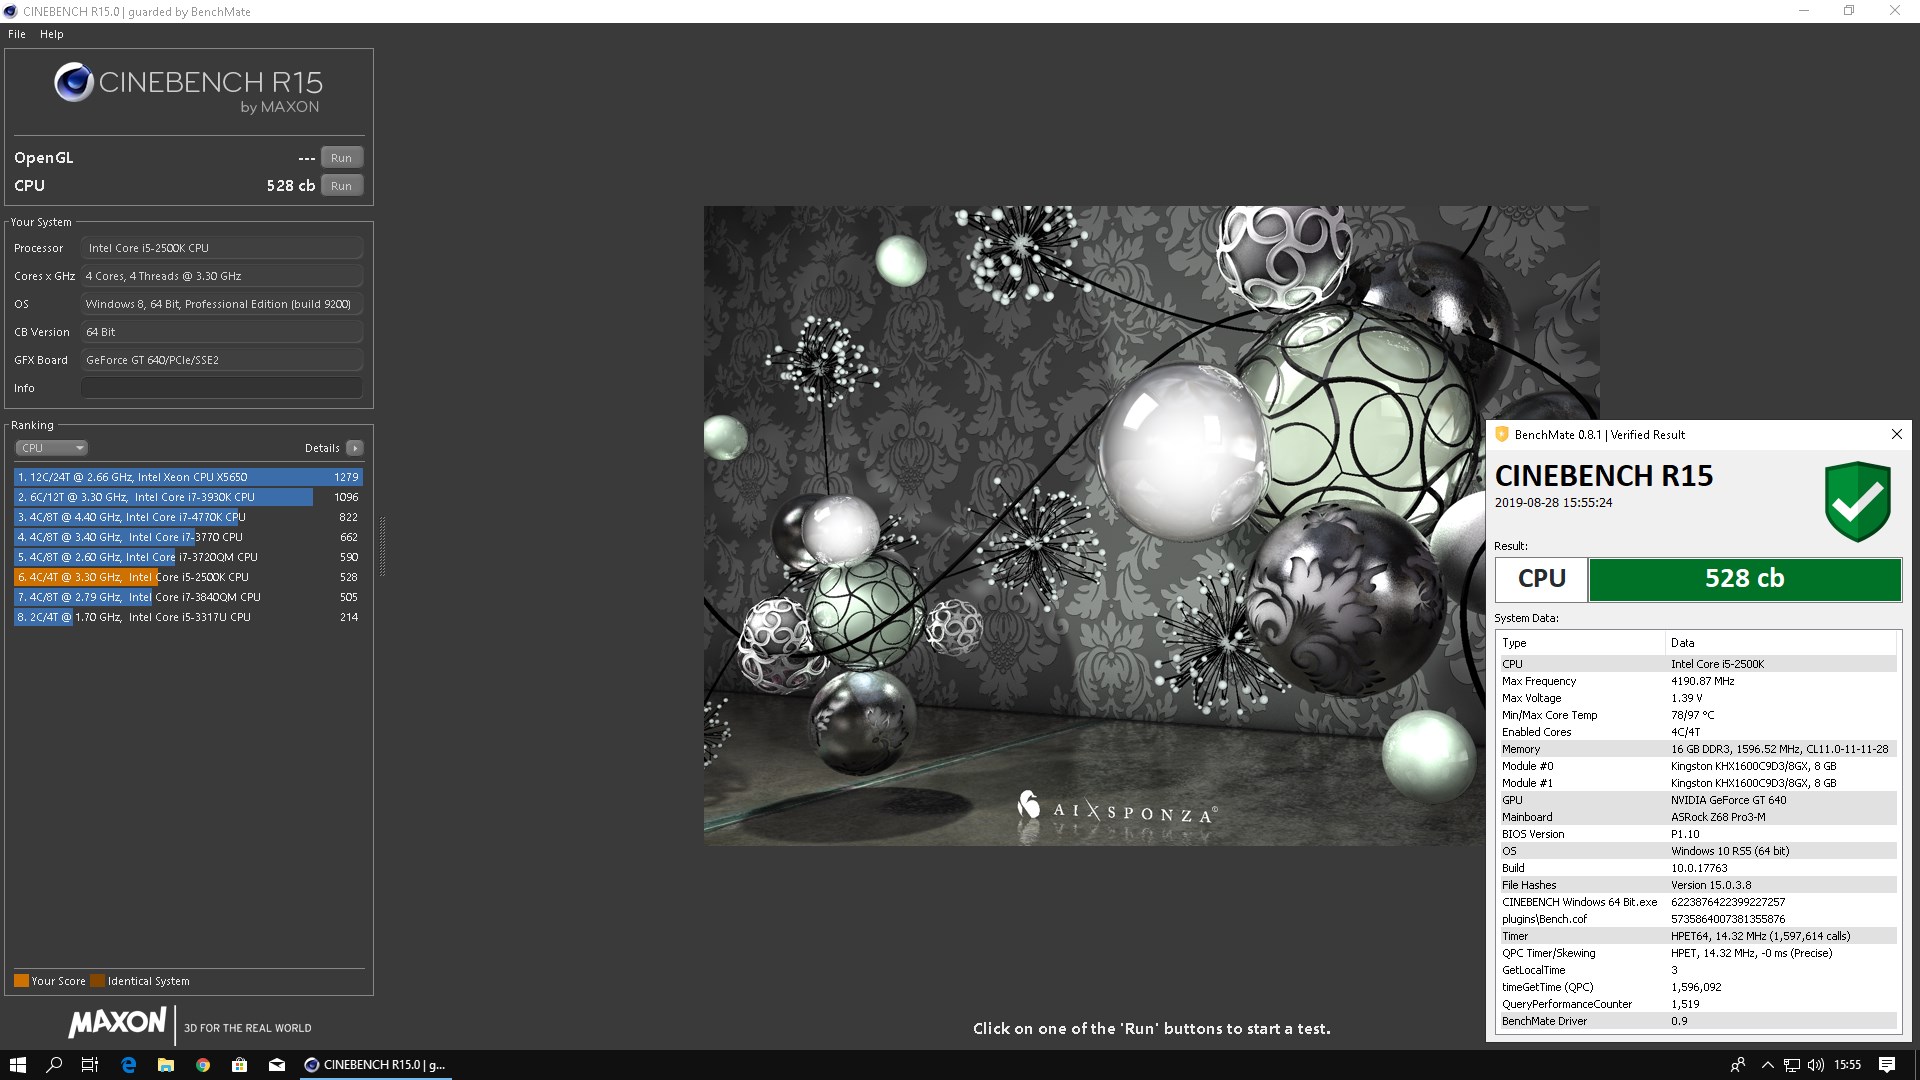
Task: Run the CPU benchmark test
Action: point(342,186)
